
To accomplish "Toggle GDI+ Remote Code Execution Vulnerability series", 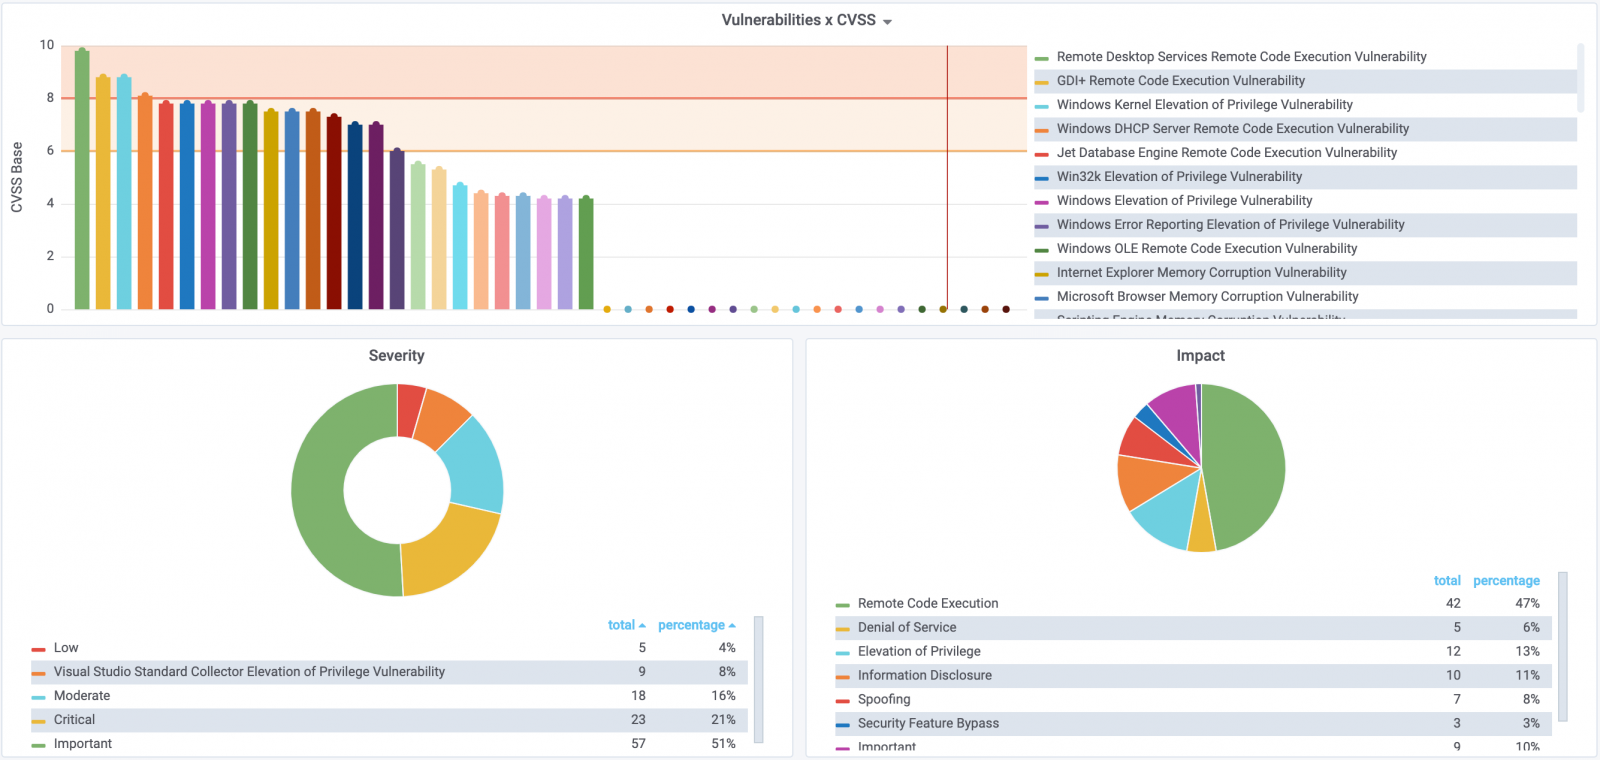I will (1180, 81).
